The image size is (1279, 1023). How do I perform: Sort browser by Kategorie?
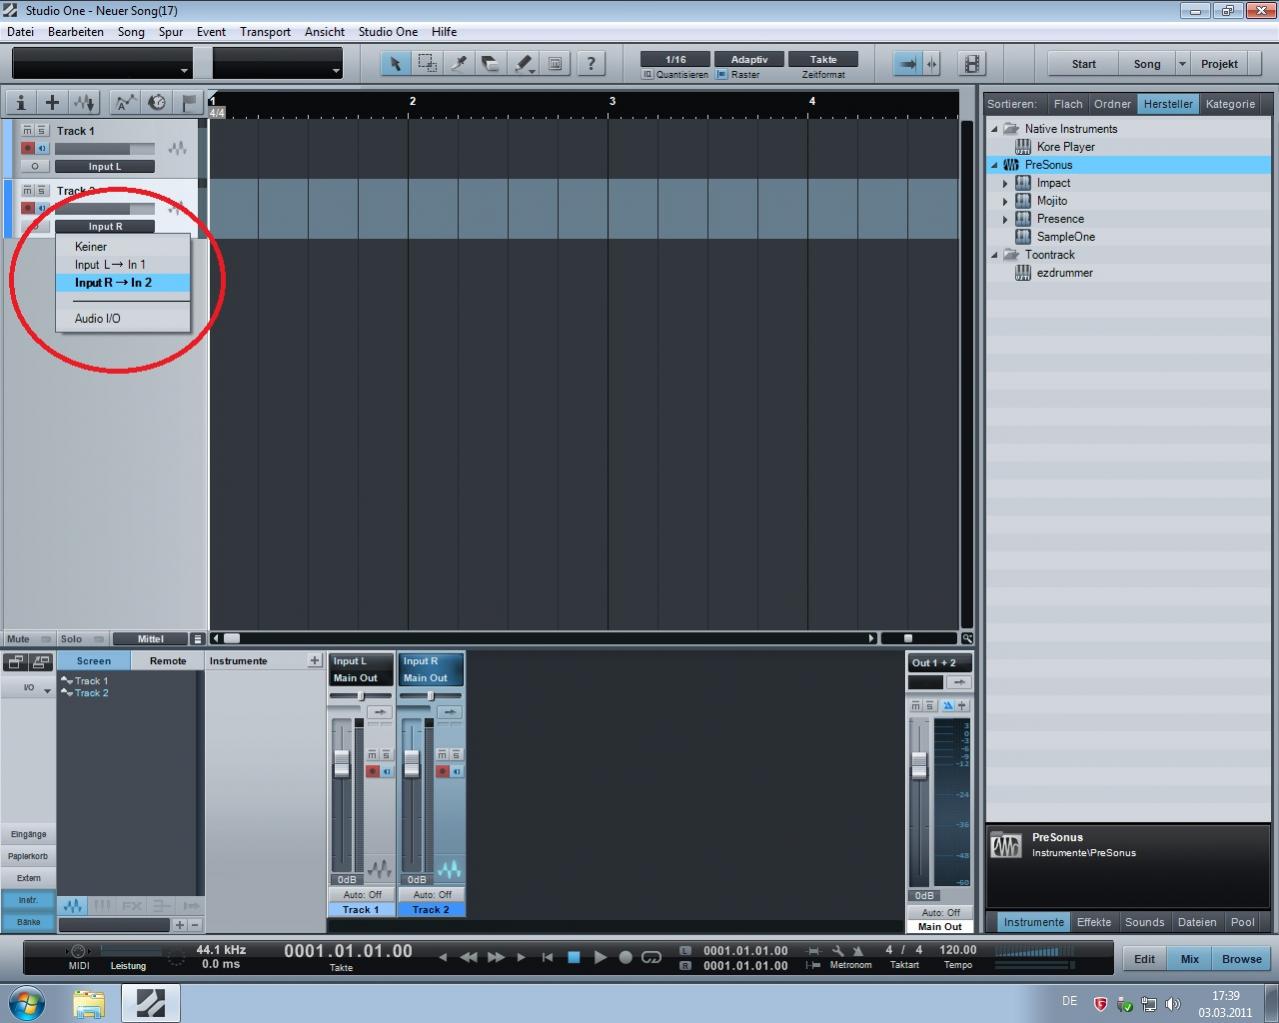(1230, 103)
